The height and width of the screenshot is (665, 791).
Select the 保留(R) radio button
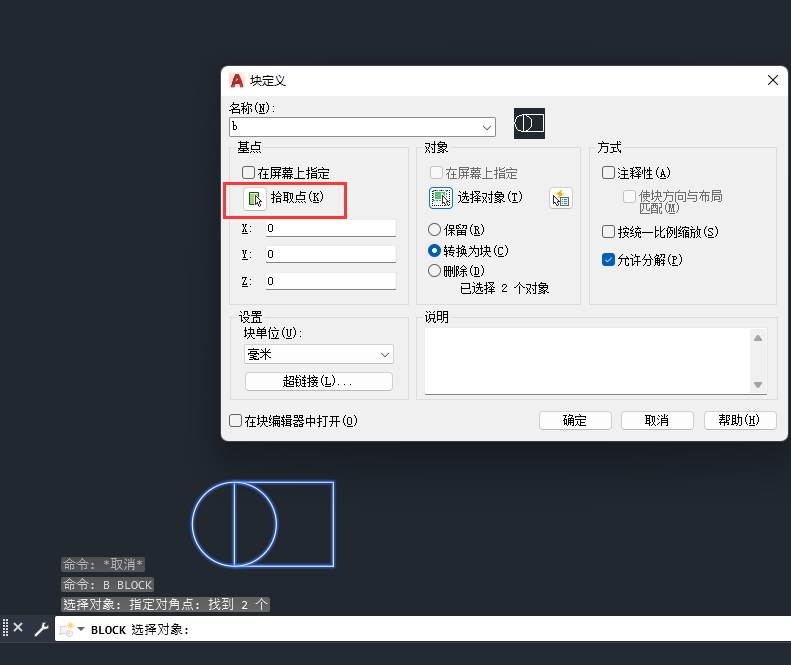(434, 230)
